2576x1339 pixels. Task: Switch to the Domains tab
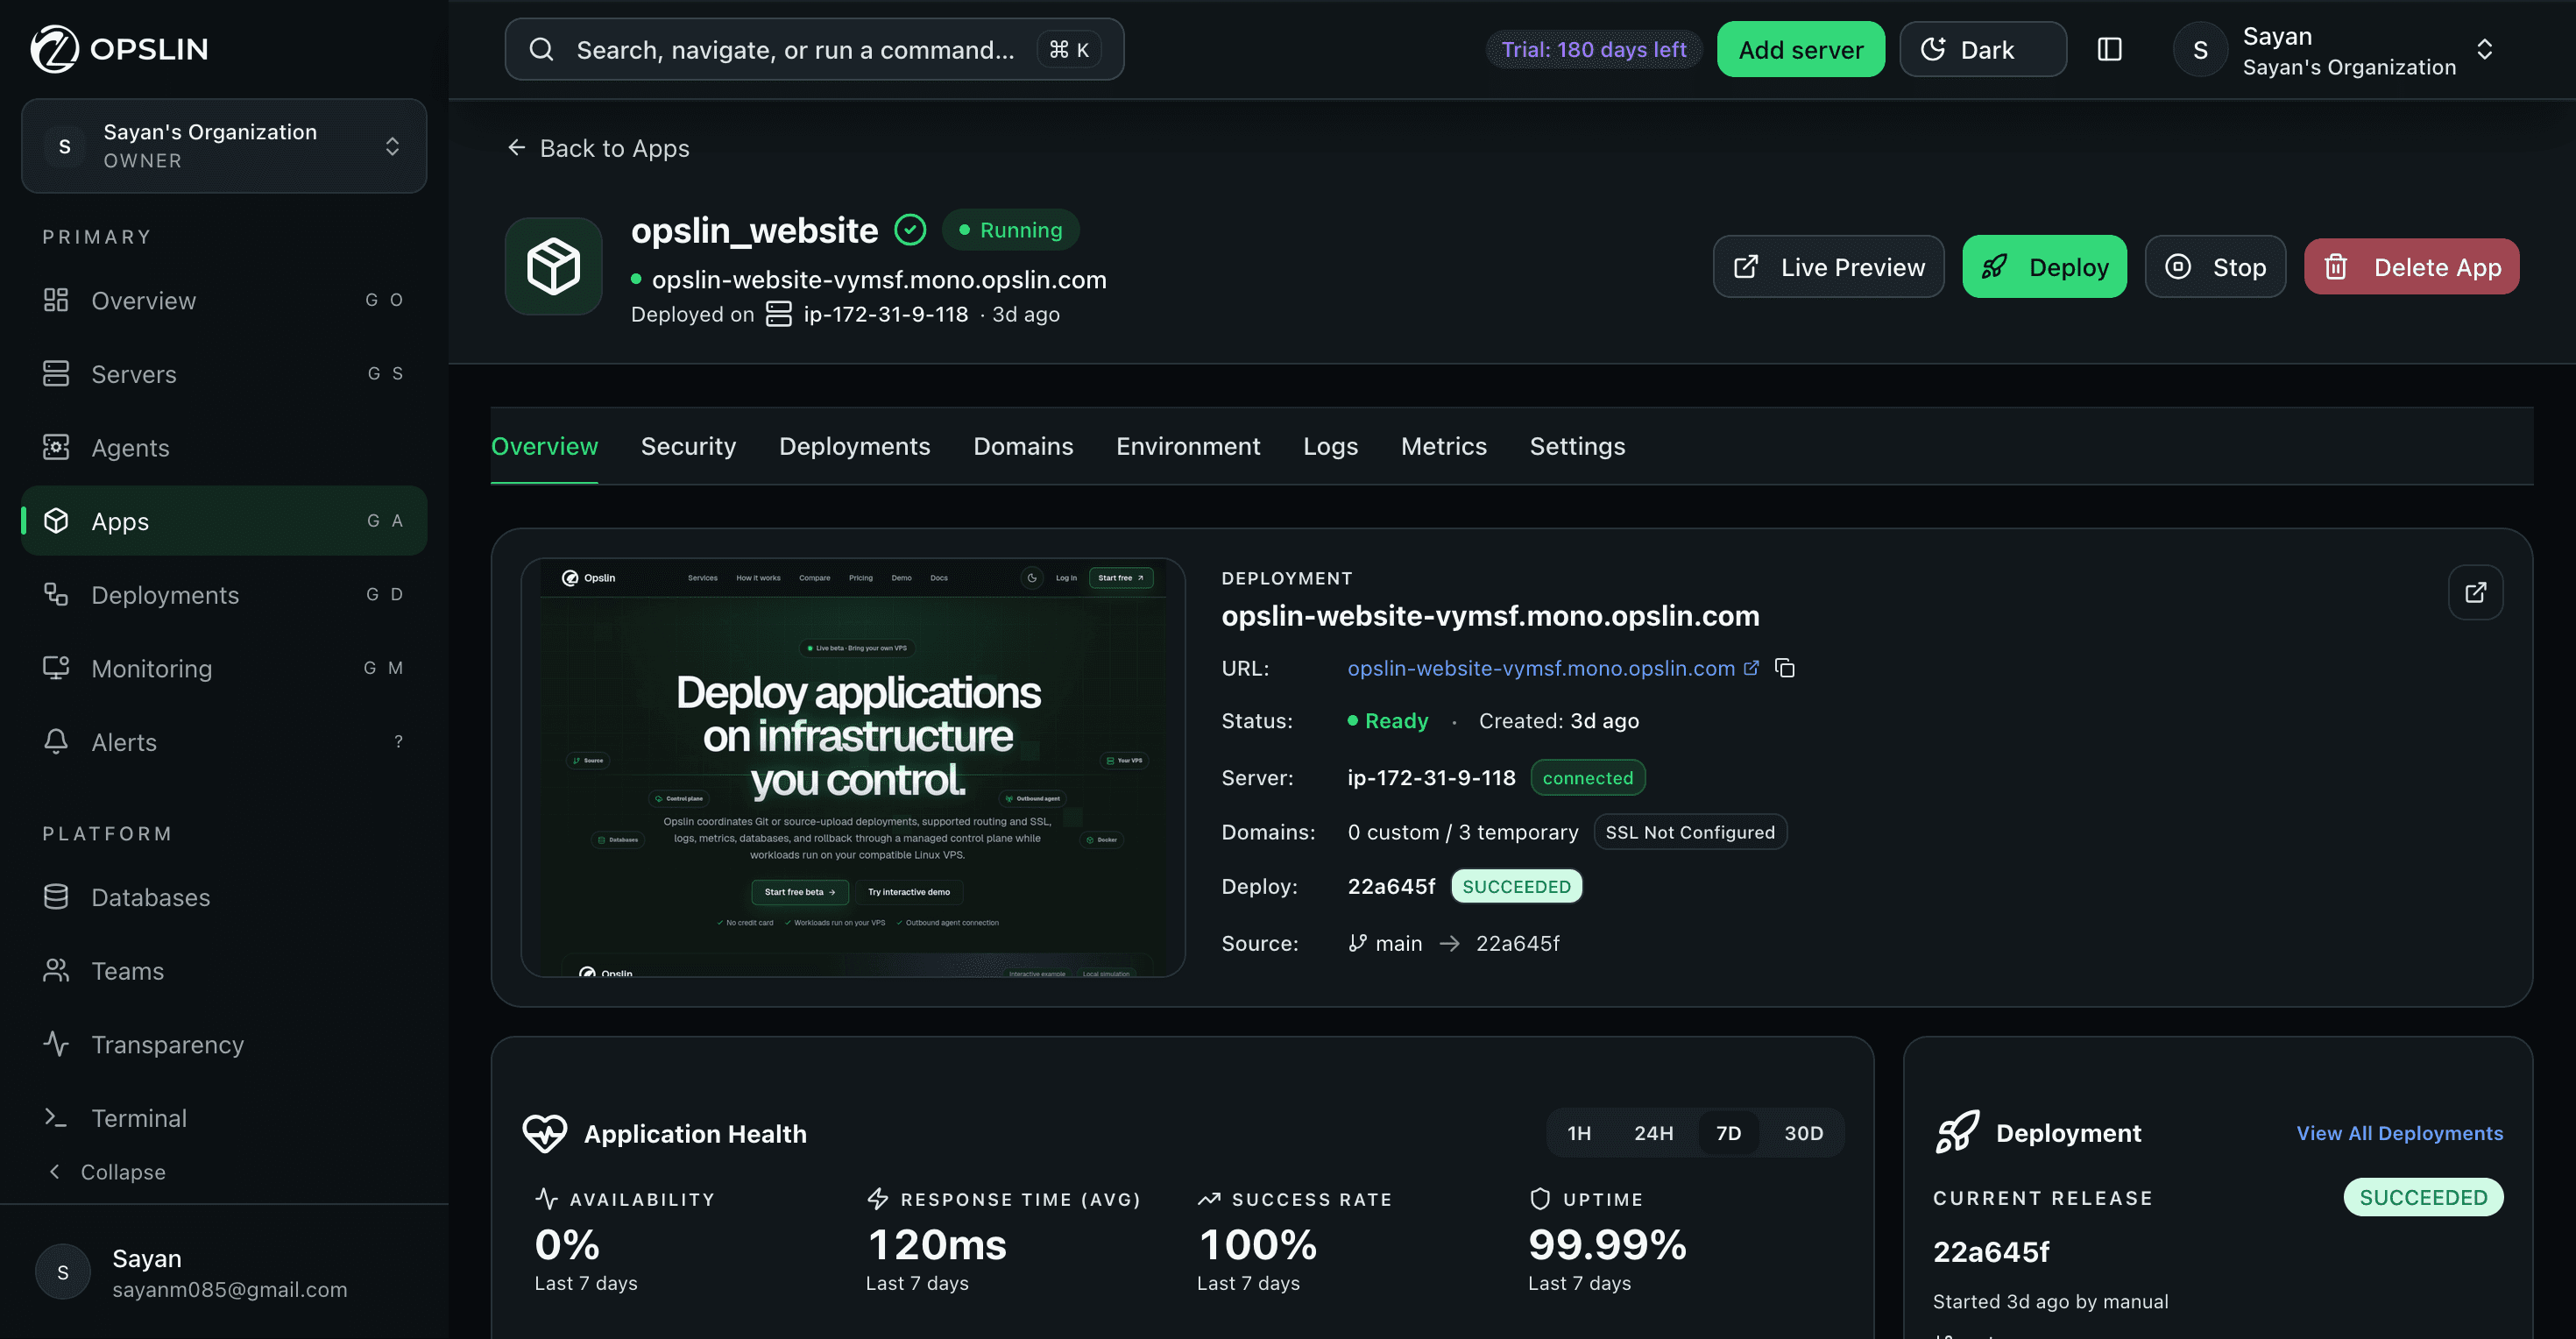(x=1023, y=446)
